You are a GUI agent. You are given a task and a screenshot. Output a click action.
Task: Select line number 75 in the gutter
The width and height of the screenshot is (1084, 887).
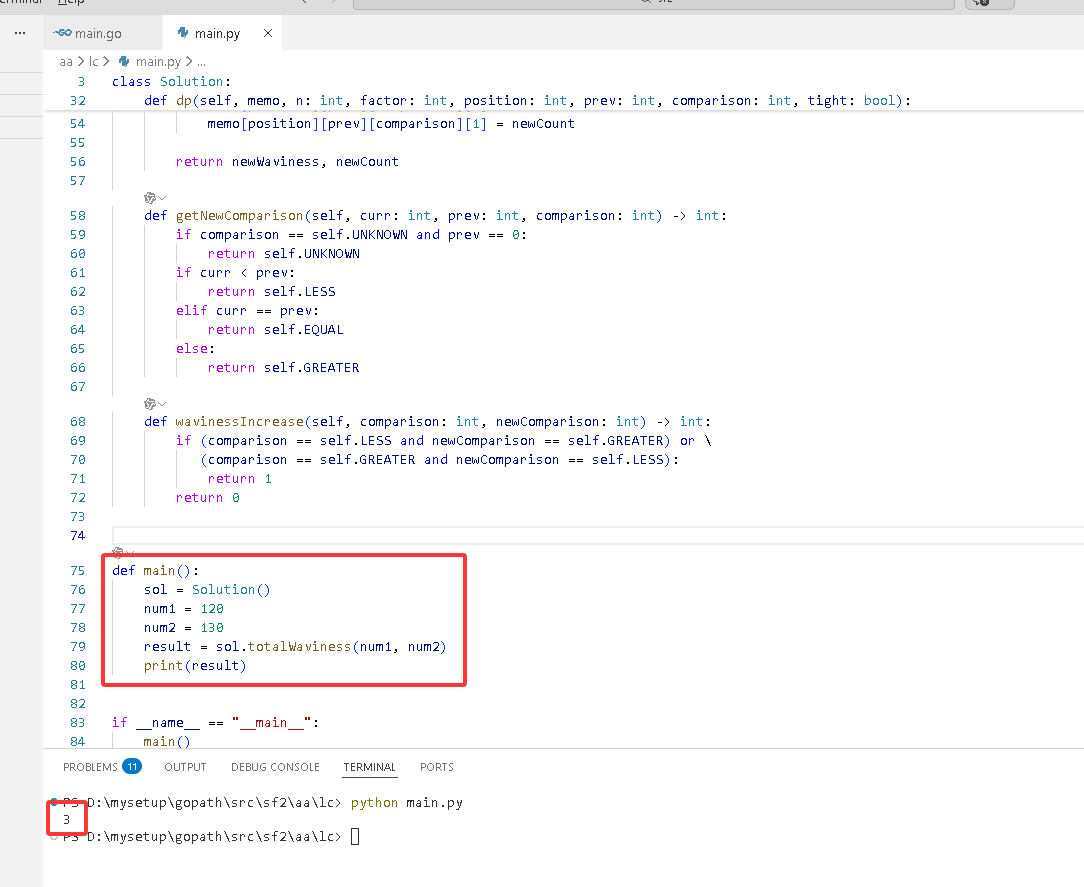[77, 570]
